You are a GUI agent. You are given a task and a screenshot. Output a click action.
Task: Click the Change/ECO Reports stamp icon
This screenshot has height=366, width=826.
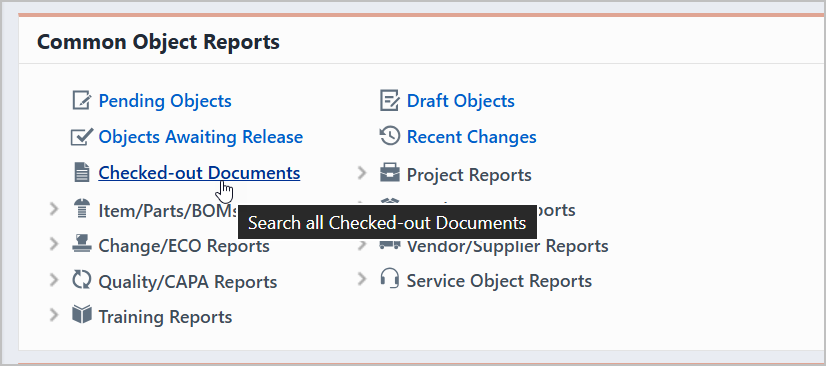[x=81, y=244]
